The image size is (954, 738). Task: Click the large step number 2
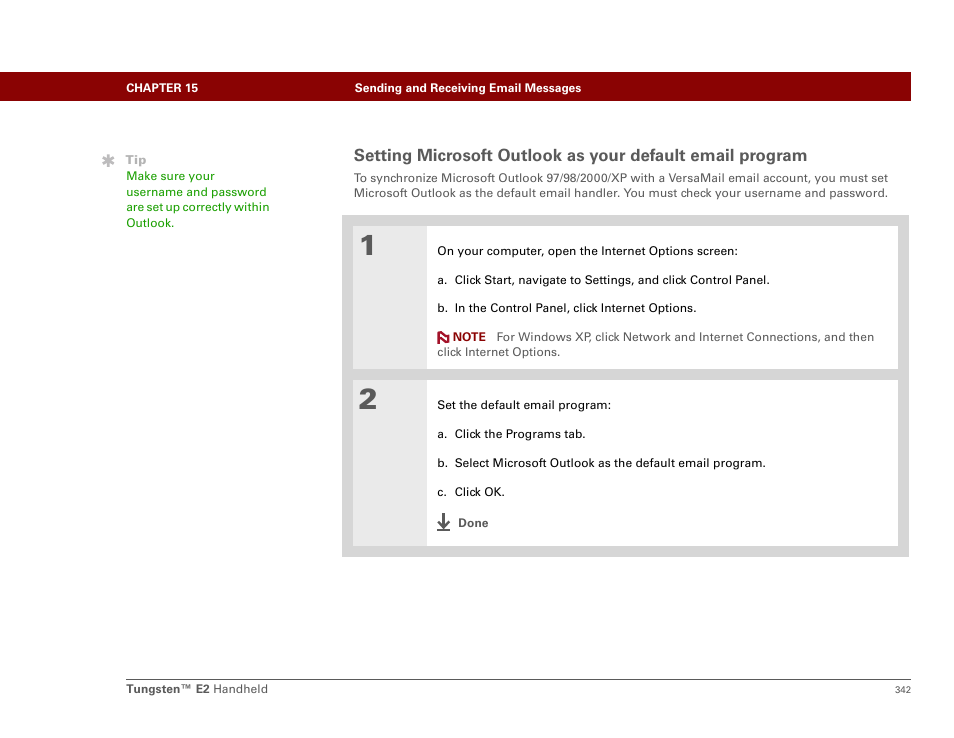pos(367,400)
